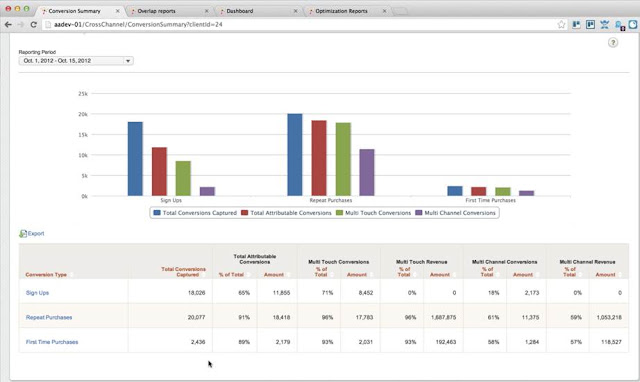Sort by Total Conversions Captured column

pos(183,272)
